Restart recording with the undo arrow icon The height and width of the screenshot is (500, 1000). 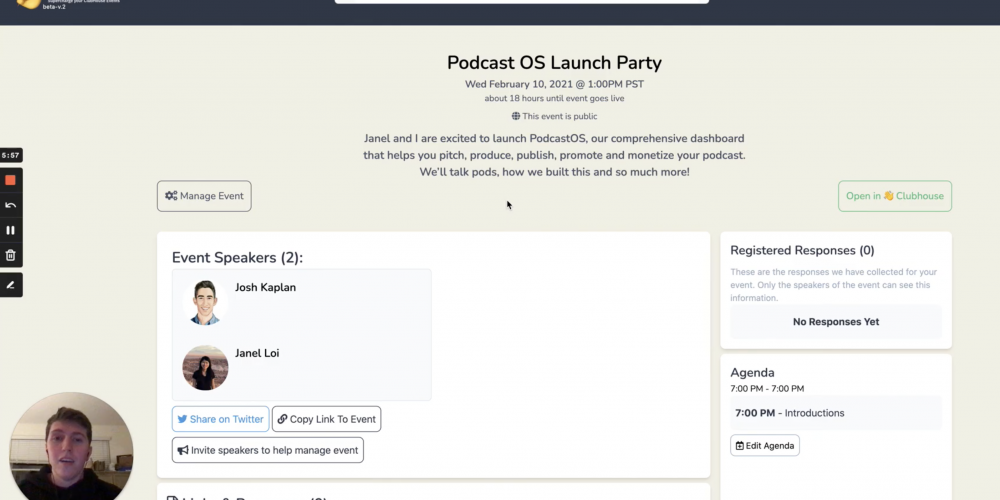click(x=10, y=205)
